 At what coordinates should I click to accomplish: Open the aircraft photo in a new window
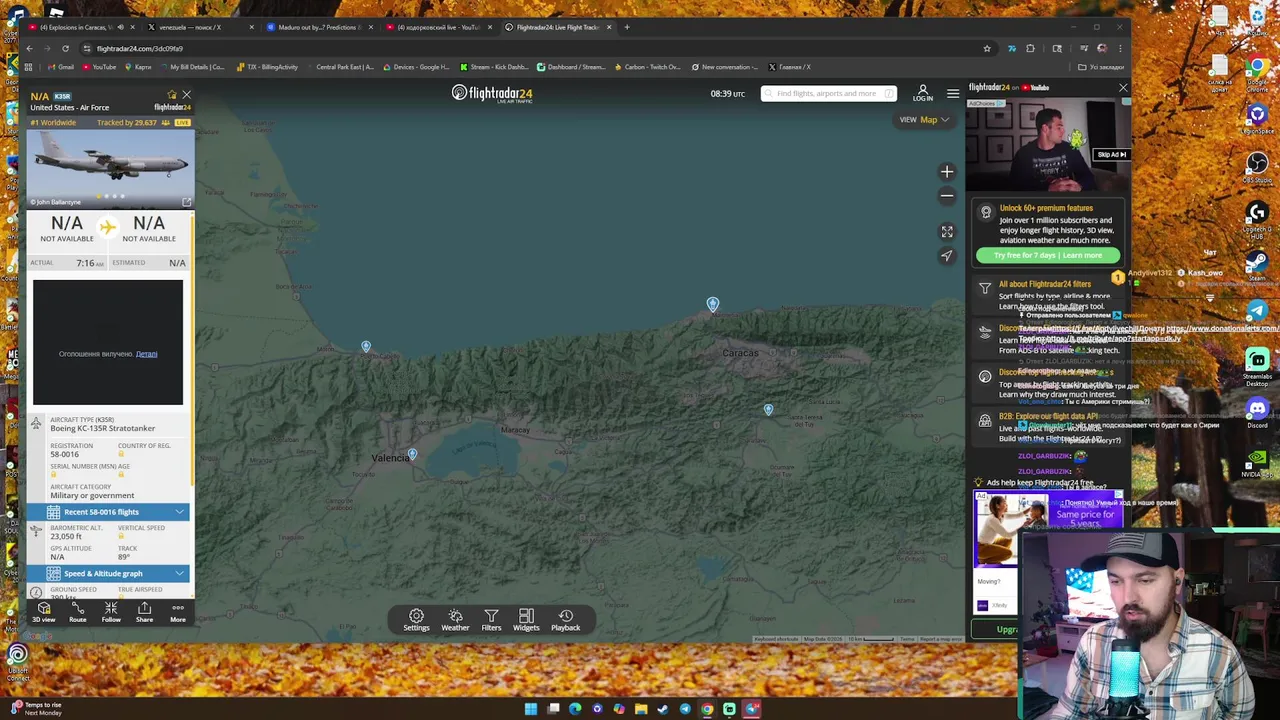[186, 202]
